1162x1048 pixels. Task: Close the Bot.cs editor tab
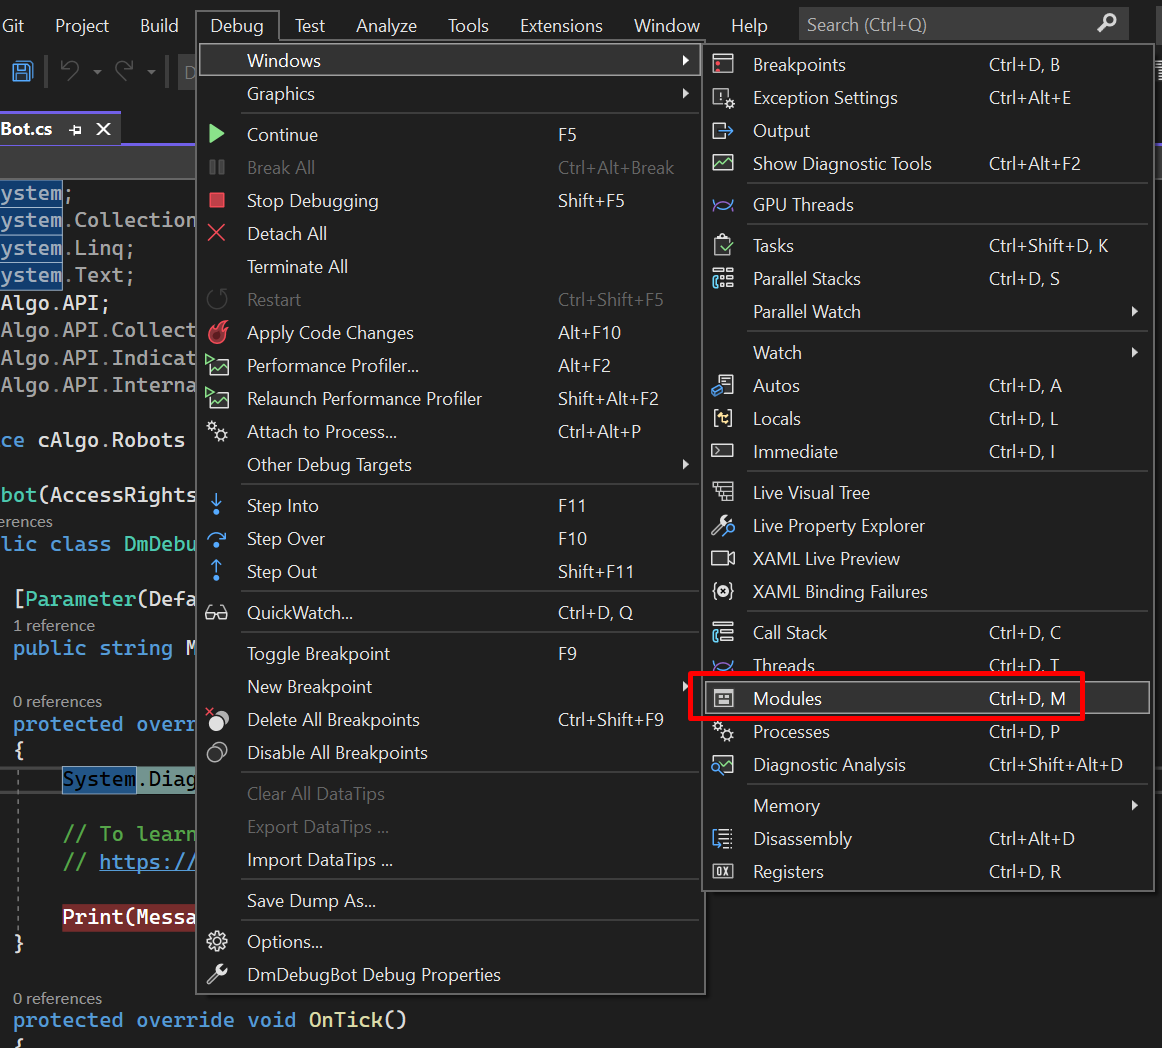104,129
